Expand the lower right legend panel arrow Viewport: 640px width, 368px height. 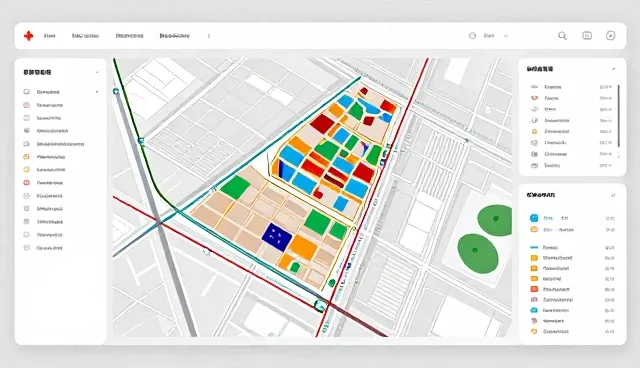click(613, 195)
